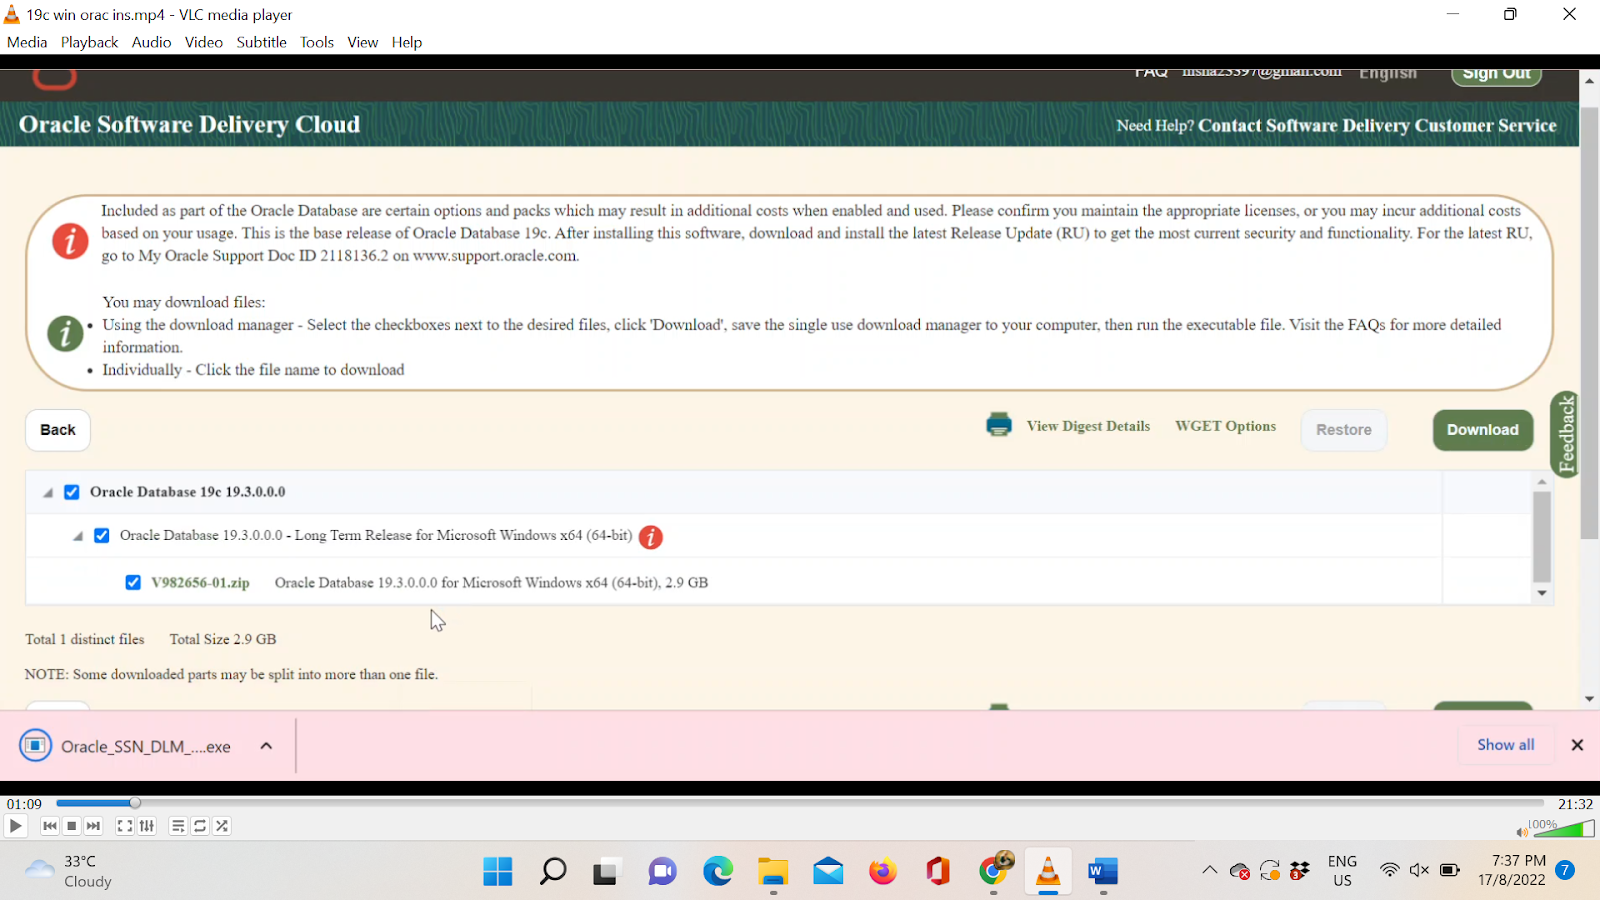Open Windows taskbar Search
The image size is (1600, 900).
coord(553,872)
